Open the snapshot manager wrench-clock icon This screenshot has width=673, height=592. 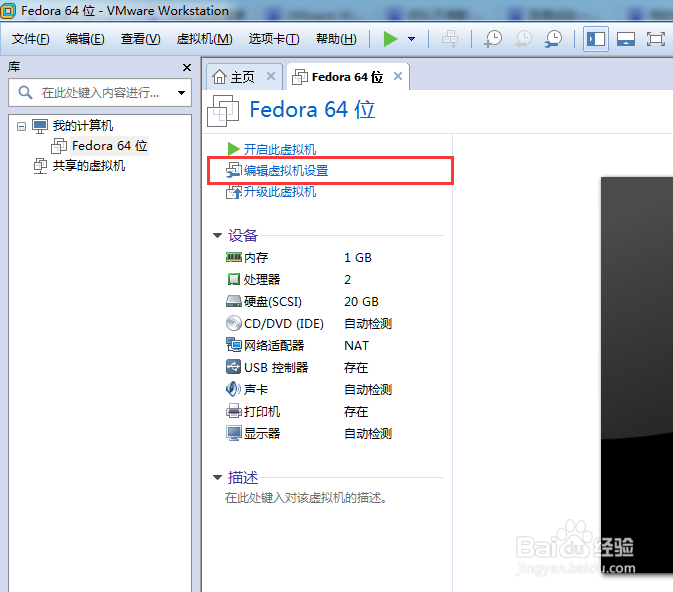click(553, 39)
